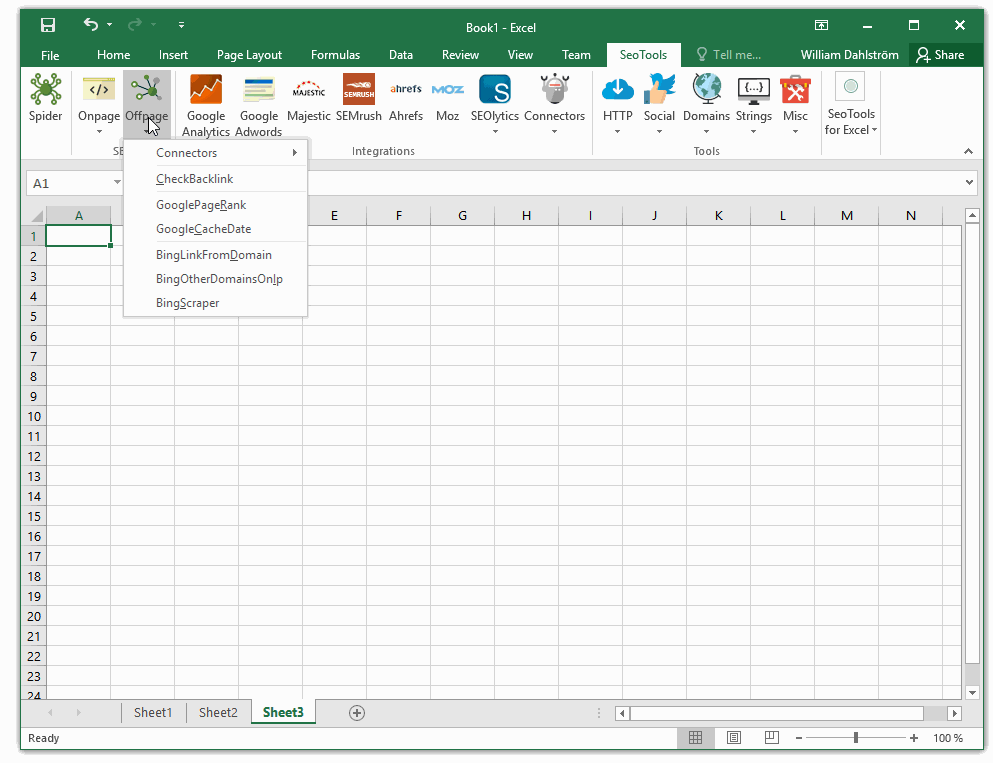Click the Select All corner triangle
The width and height of the screenshot is (993, 763).
[x=36, y=216]
